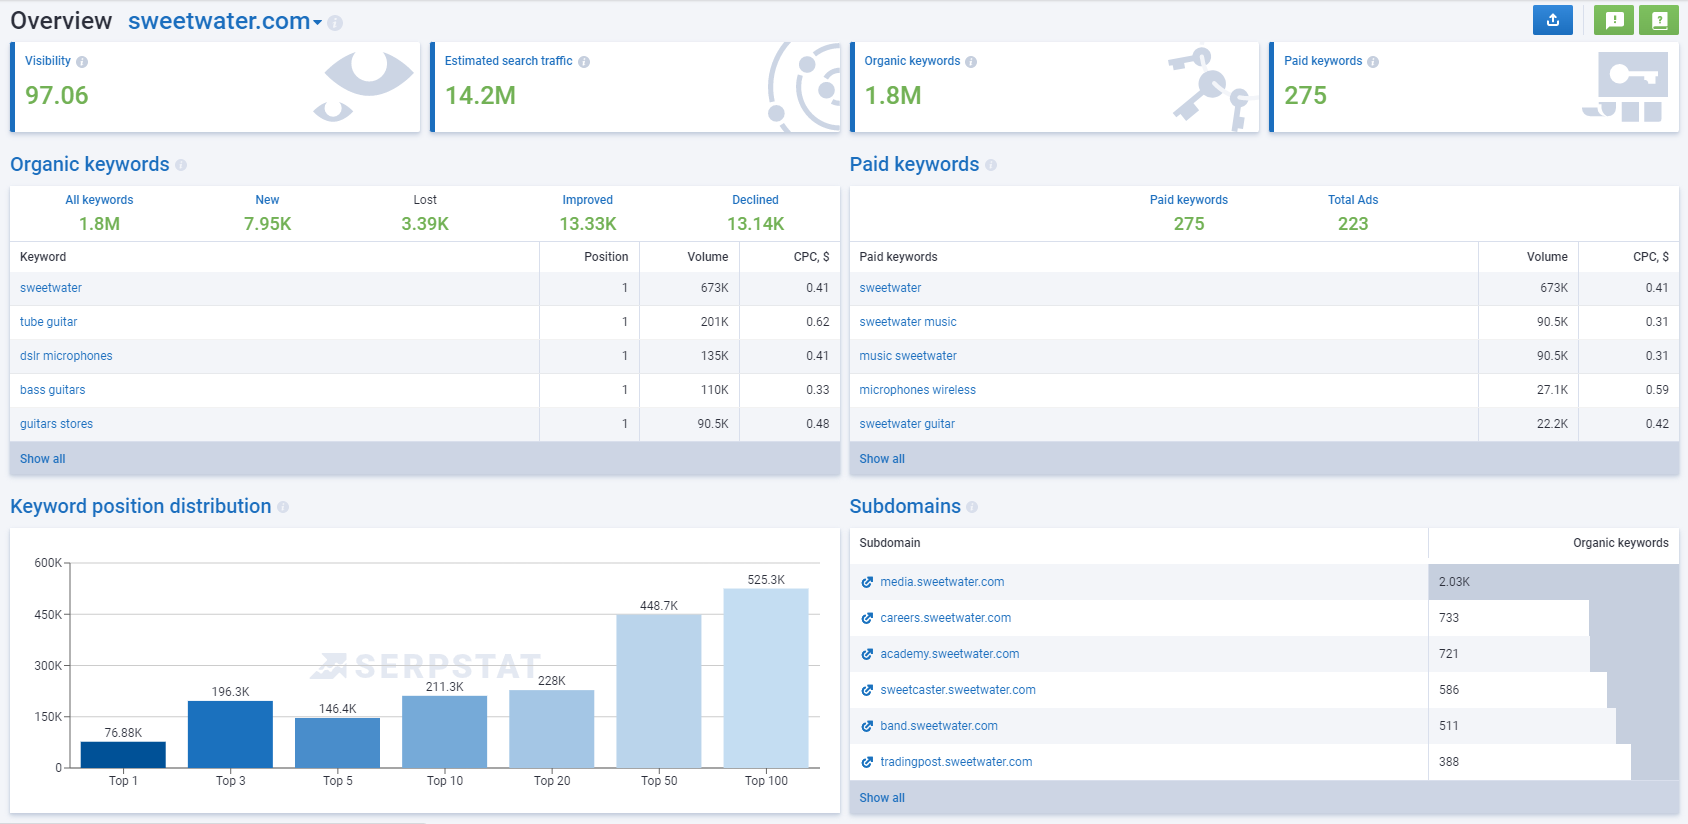
Task: Open tradingpost.sweetwater.com subdomain link
Action: pyautogui.click(x=956, y=762)
